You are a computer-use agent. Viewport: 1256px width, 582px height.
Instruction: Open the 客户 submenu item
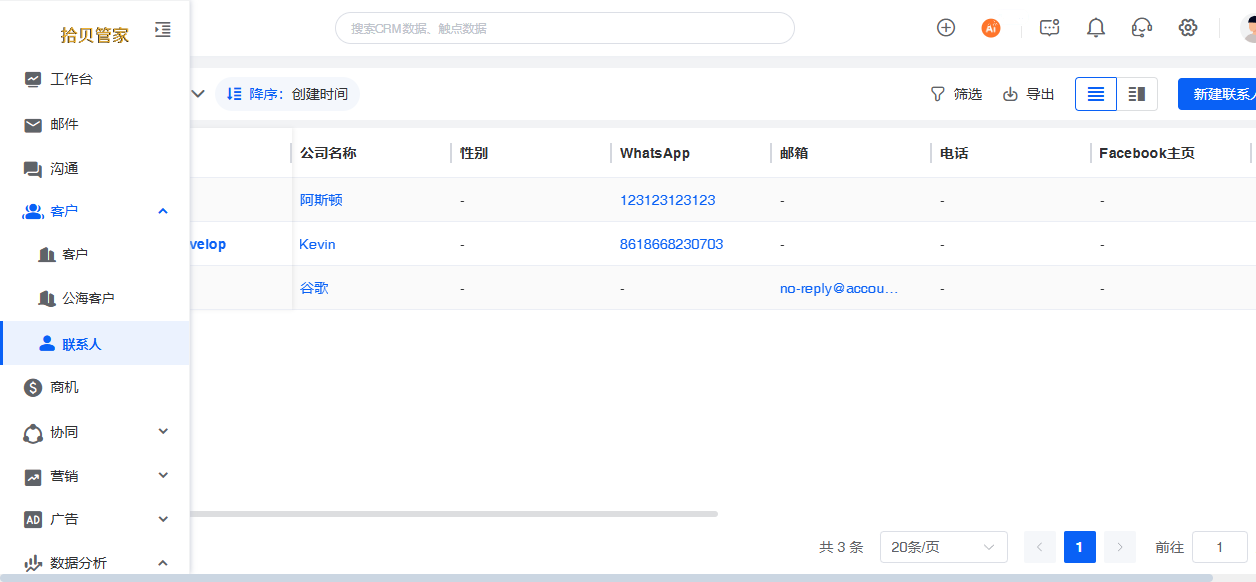pyautogui.click(x=95, y=255)
